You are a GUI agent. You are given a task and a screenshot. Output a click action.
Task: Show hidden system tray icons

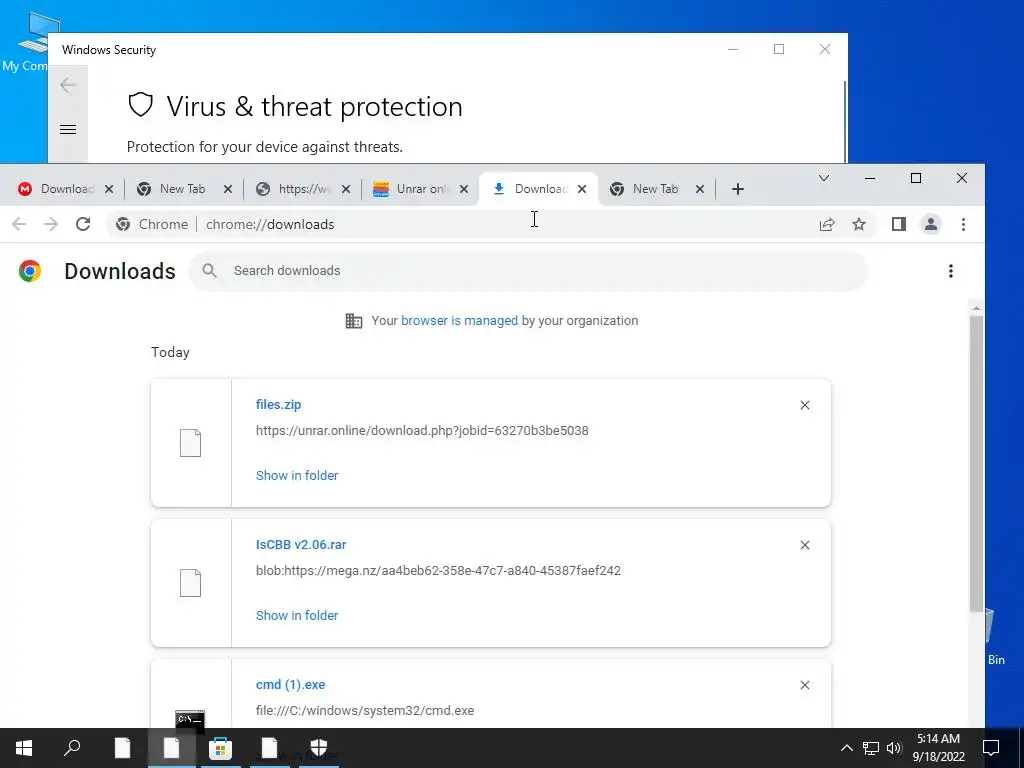pos(846,748)
